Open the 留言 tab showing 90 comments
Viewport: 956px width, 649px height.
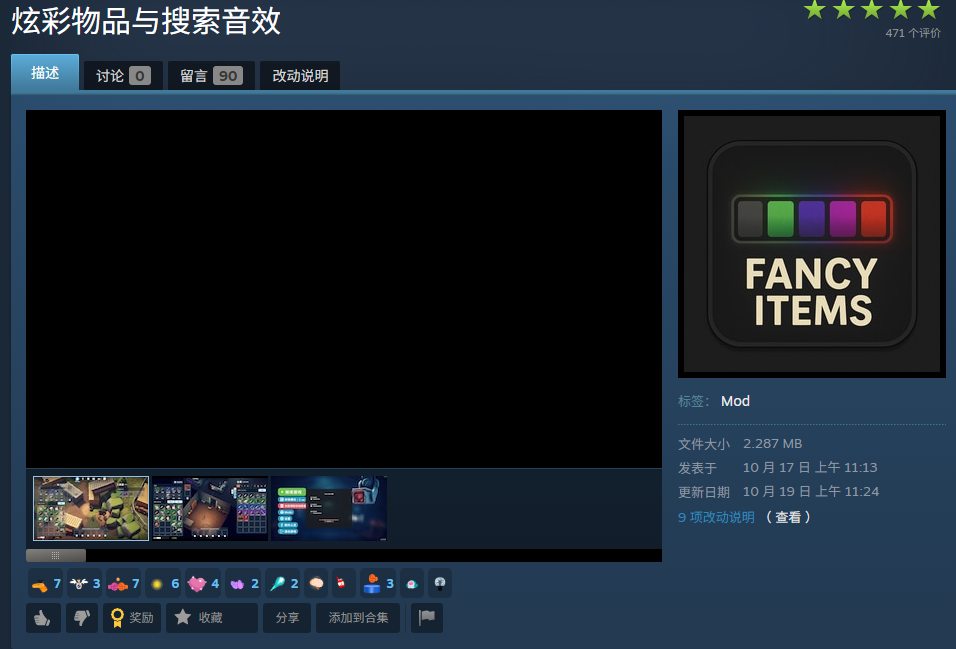(209, 75)
